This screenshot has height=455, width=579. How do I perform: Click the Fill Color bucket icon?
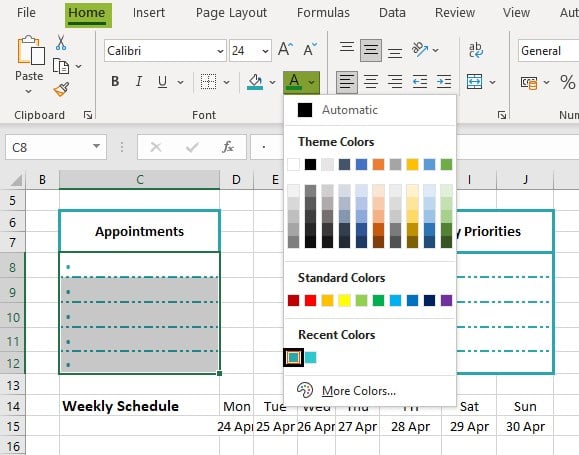tap(255, 82)
